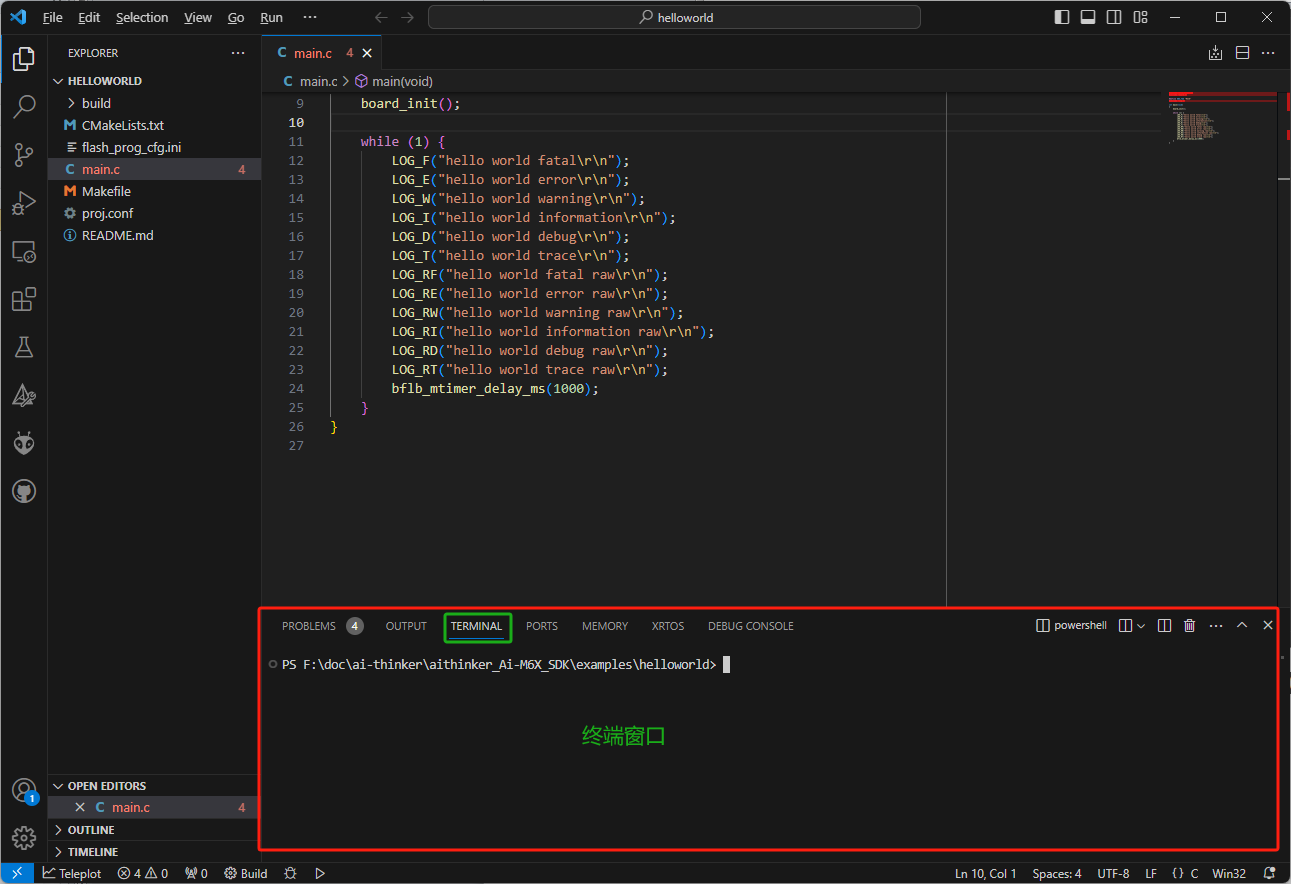Change the UTF-8 file encoding

click(x=1113, y=873)
